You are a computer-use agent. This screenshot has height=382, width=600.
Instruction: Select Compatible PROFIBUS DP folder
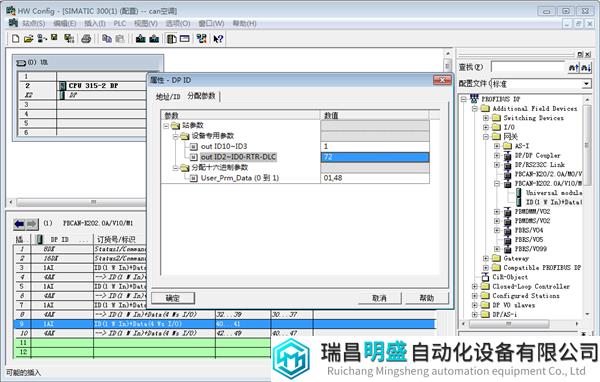pos(542,268)
